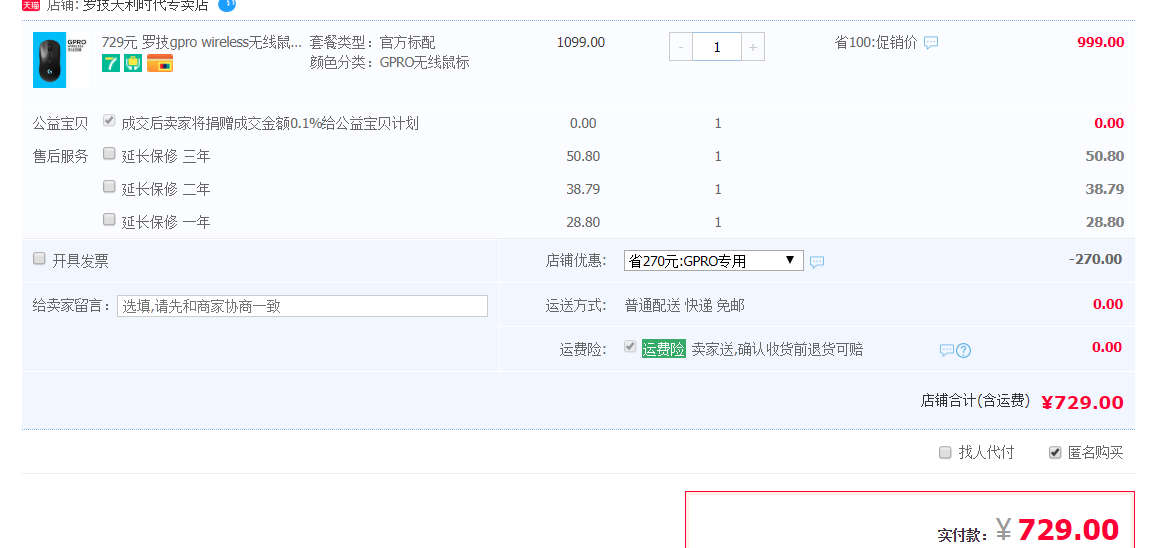Click the 颜色分类：GPRO无线鼠标 text
Screen dimensions: 1156x548
coord(389,63)
